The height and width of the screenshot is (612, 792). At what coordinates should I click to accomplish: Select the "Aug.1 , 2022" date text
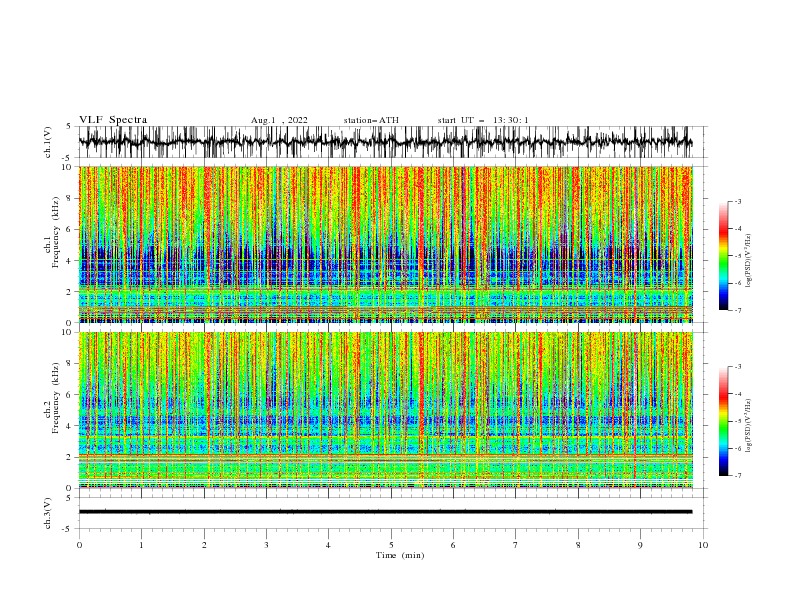click(279, 120)
